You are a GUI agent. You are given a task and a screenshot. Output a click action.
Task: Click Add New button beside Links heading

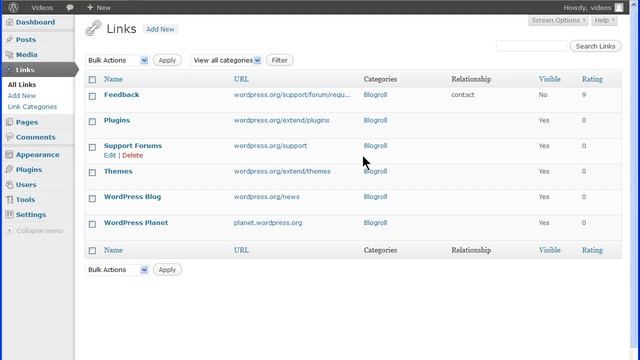pyautogui.click(x=160, y=29)
